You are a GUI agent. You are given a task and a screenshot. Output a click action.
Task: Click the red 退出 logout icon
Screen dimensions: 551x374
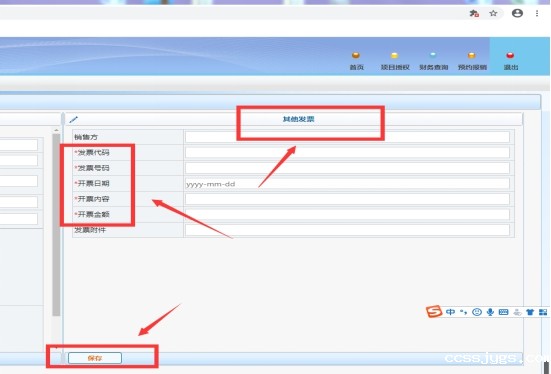click(510, 56)
